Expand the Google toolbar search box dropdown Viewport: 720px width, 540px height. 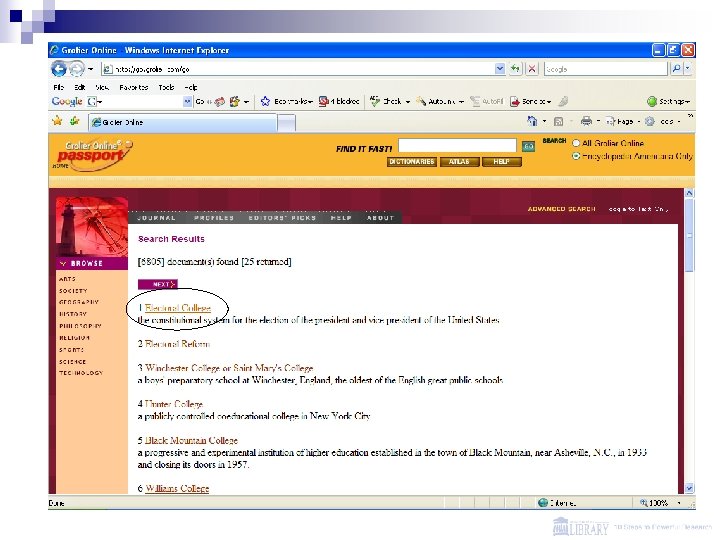(x=187, y=101)
